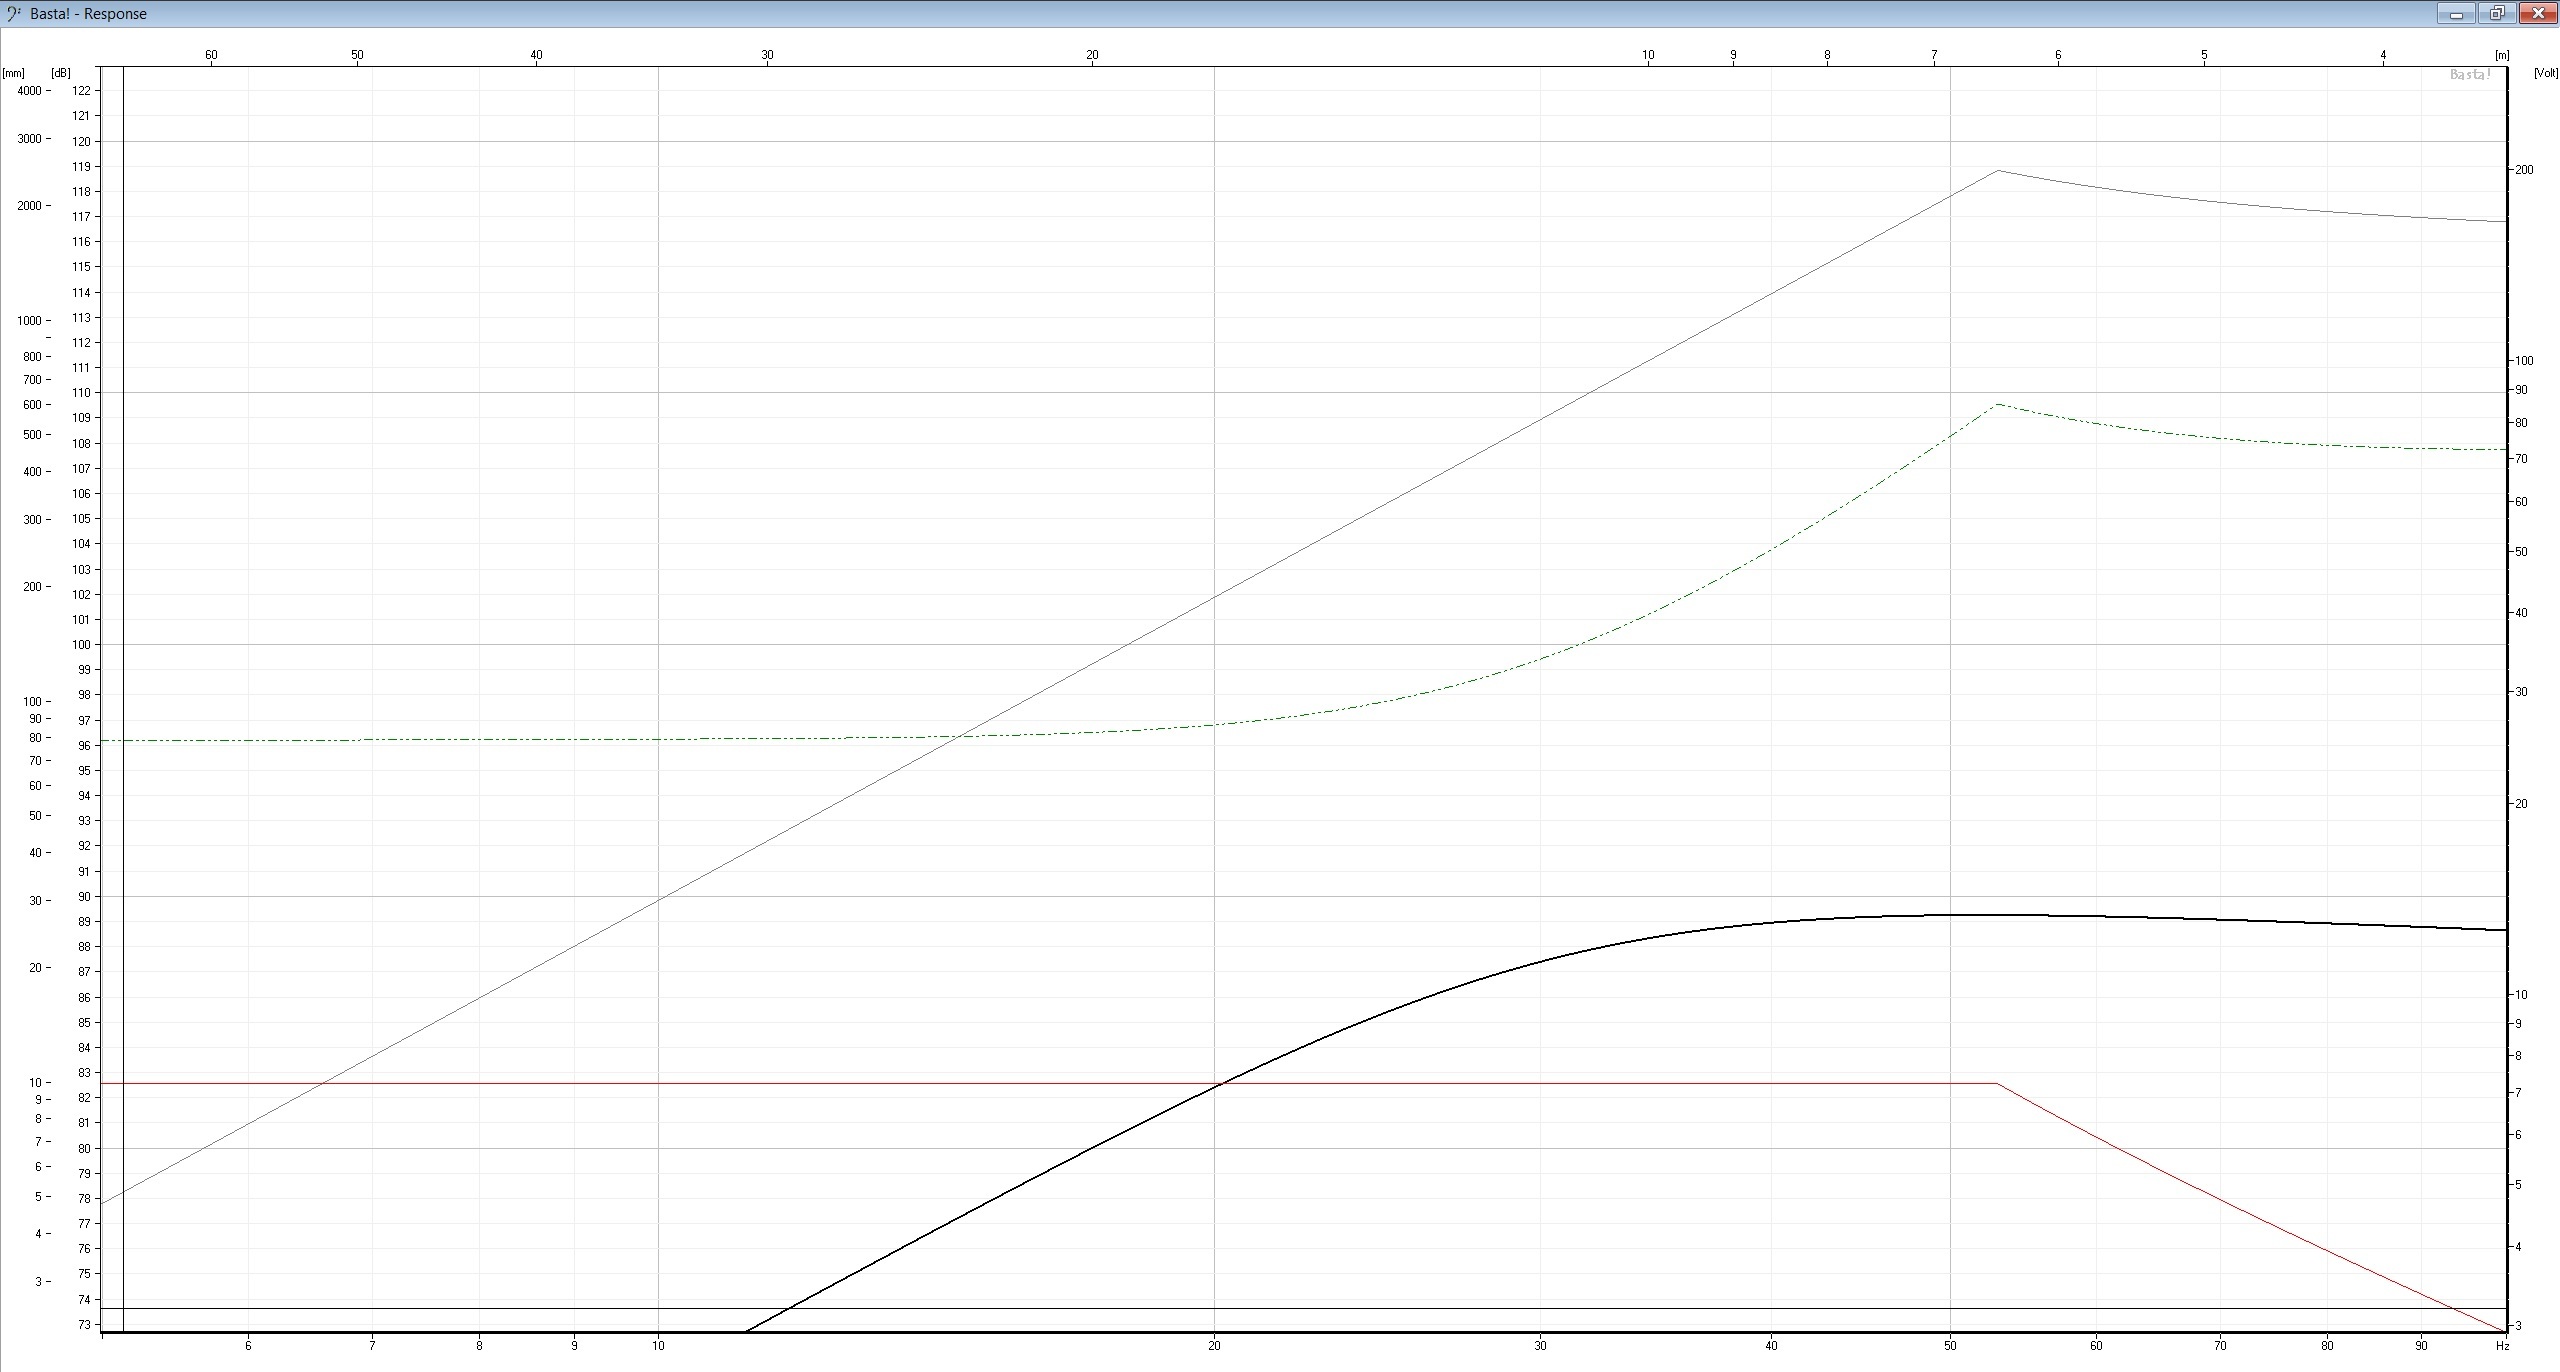Click the 20 Hz tick label on bottom axis
The image size is (2560, 1372).
[1214, 1346]
